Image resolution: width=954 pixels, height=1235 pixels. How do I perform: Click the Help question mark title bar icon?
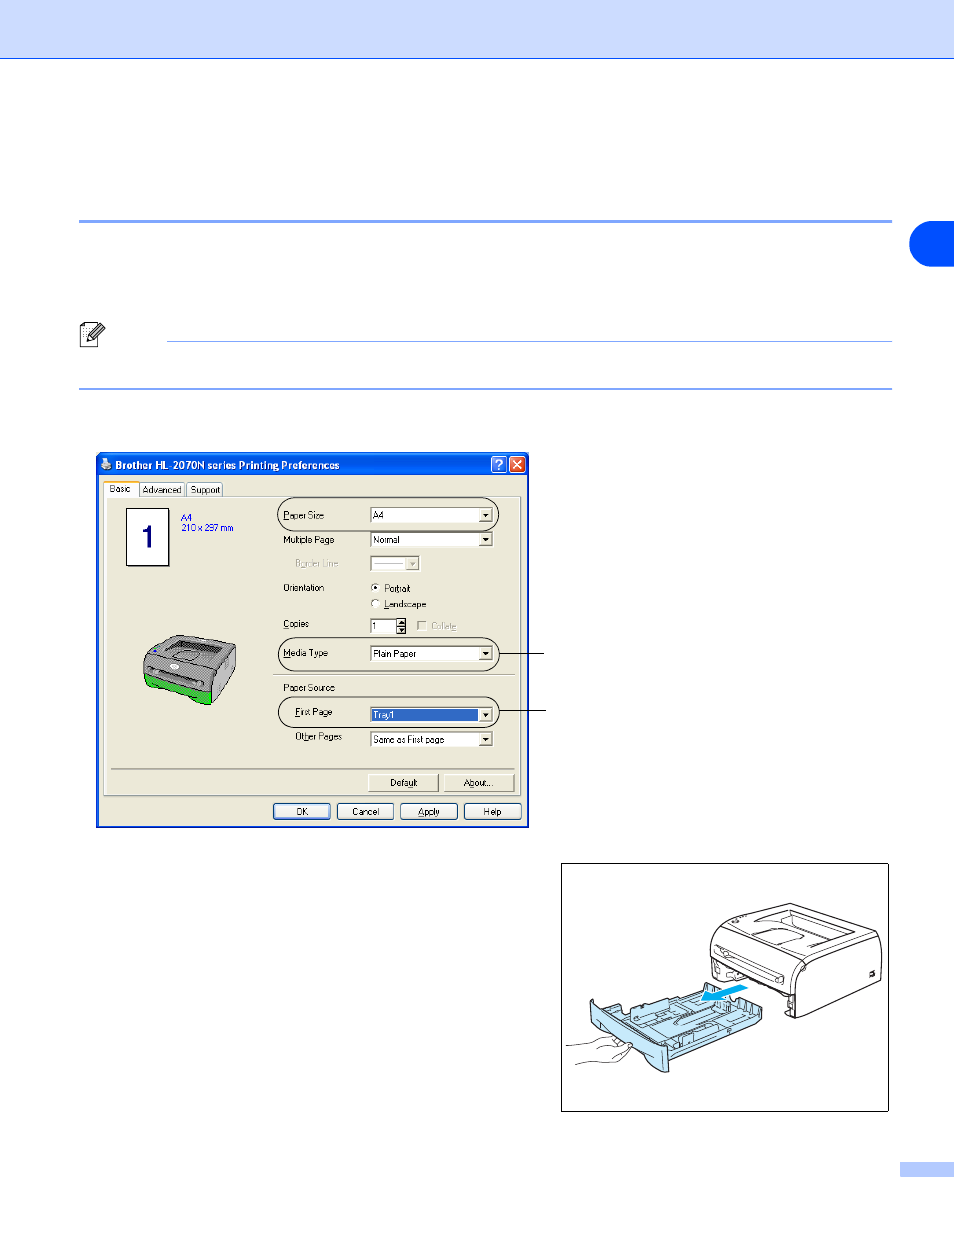coord(499,464)
